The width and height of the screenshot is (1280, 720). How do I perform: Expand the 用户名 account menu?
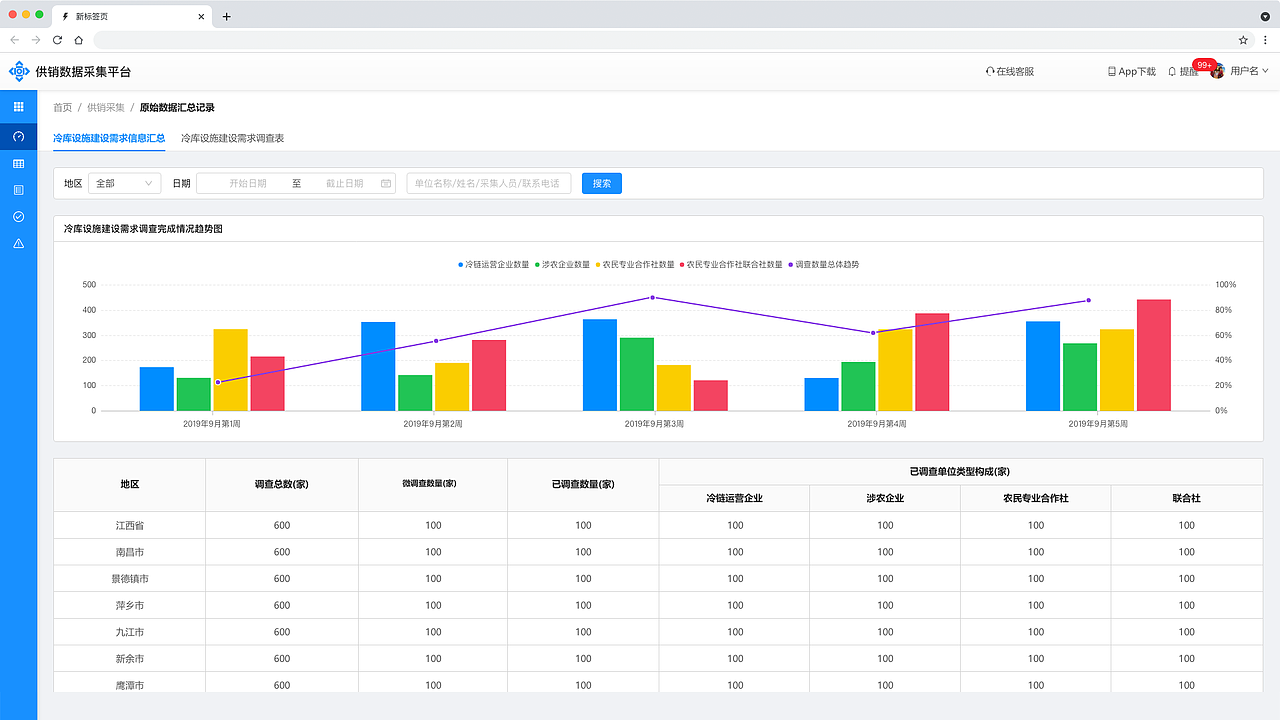click(x=1249, y=72)
